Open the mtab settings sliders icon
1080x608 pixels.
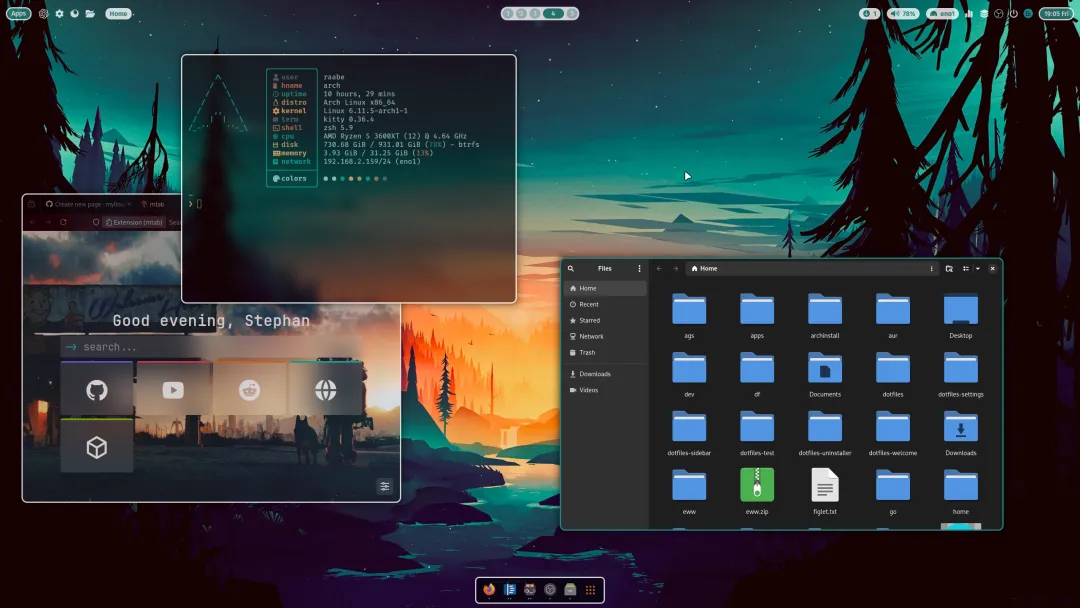pyautogui.click(x=385, y=486)
